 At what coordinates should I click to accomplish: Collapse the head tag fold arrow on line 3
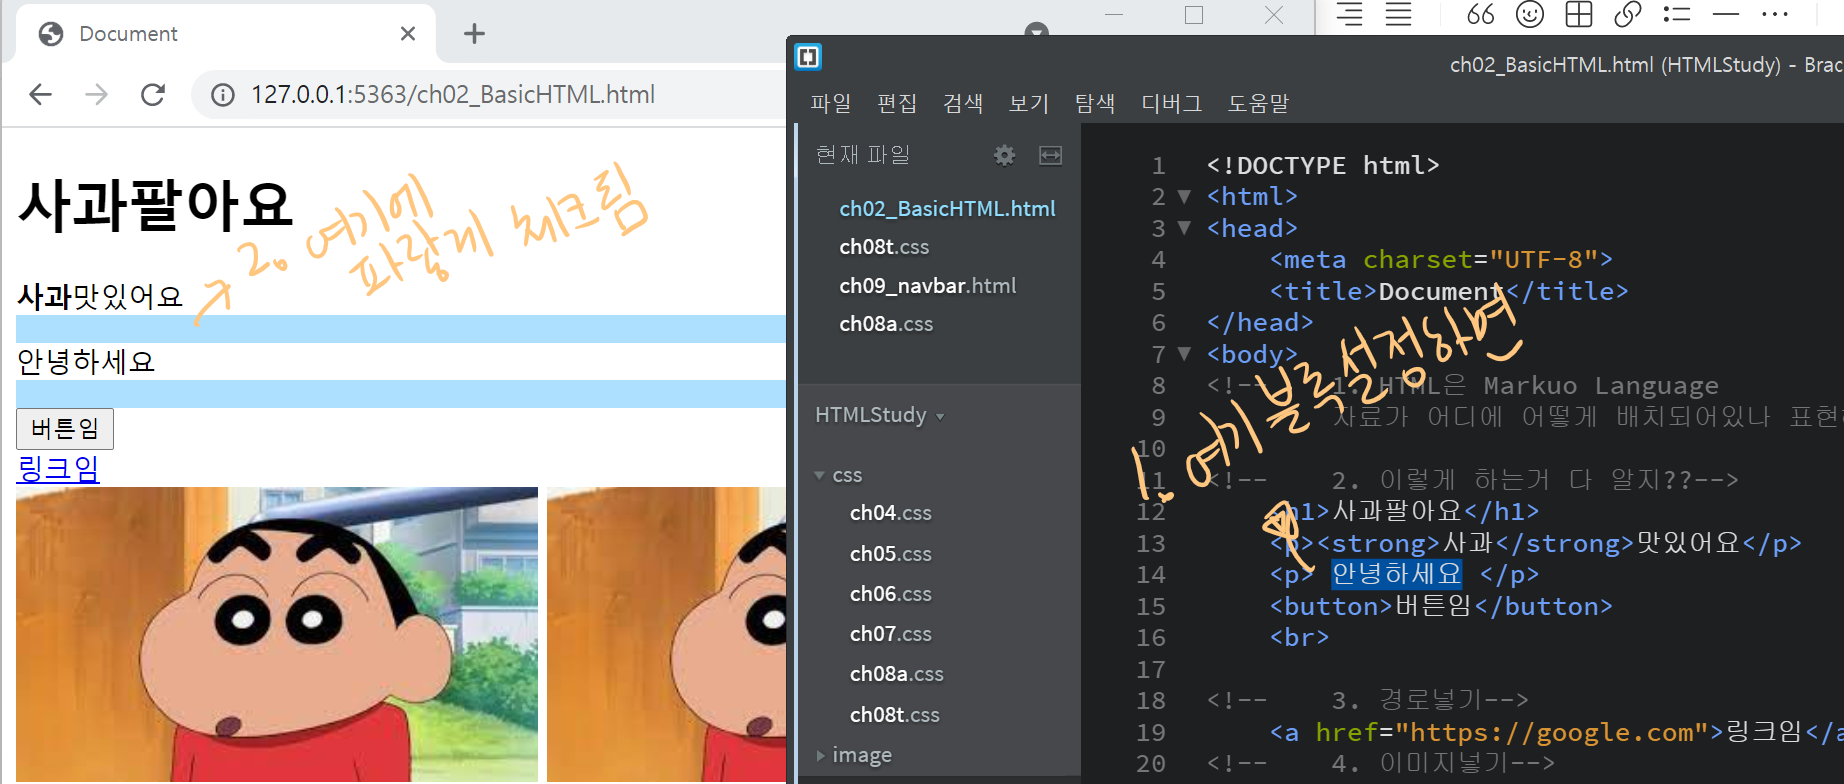pos(1184,229)
